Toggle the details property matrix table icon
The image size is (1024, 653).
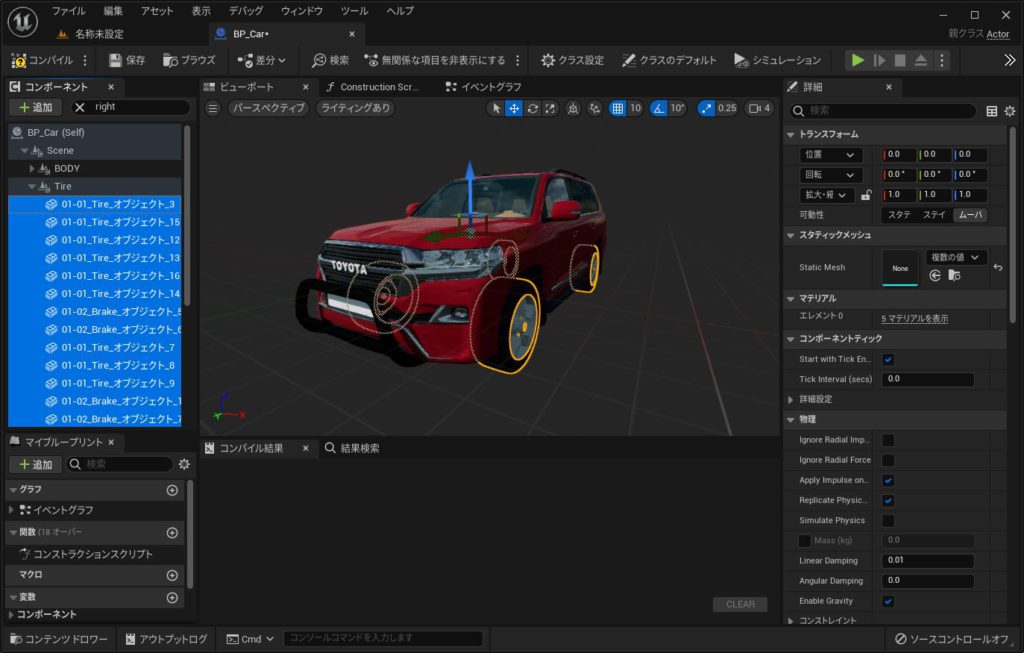[991, 111]
